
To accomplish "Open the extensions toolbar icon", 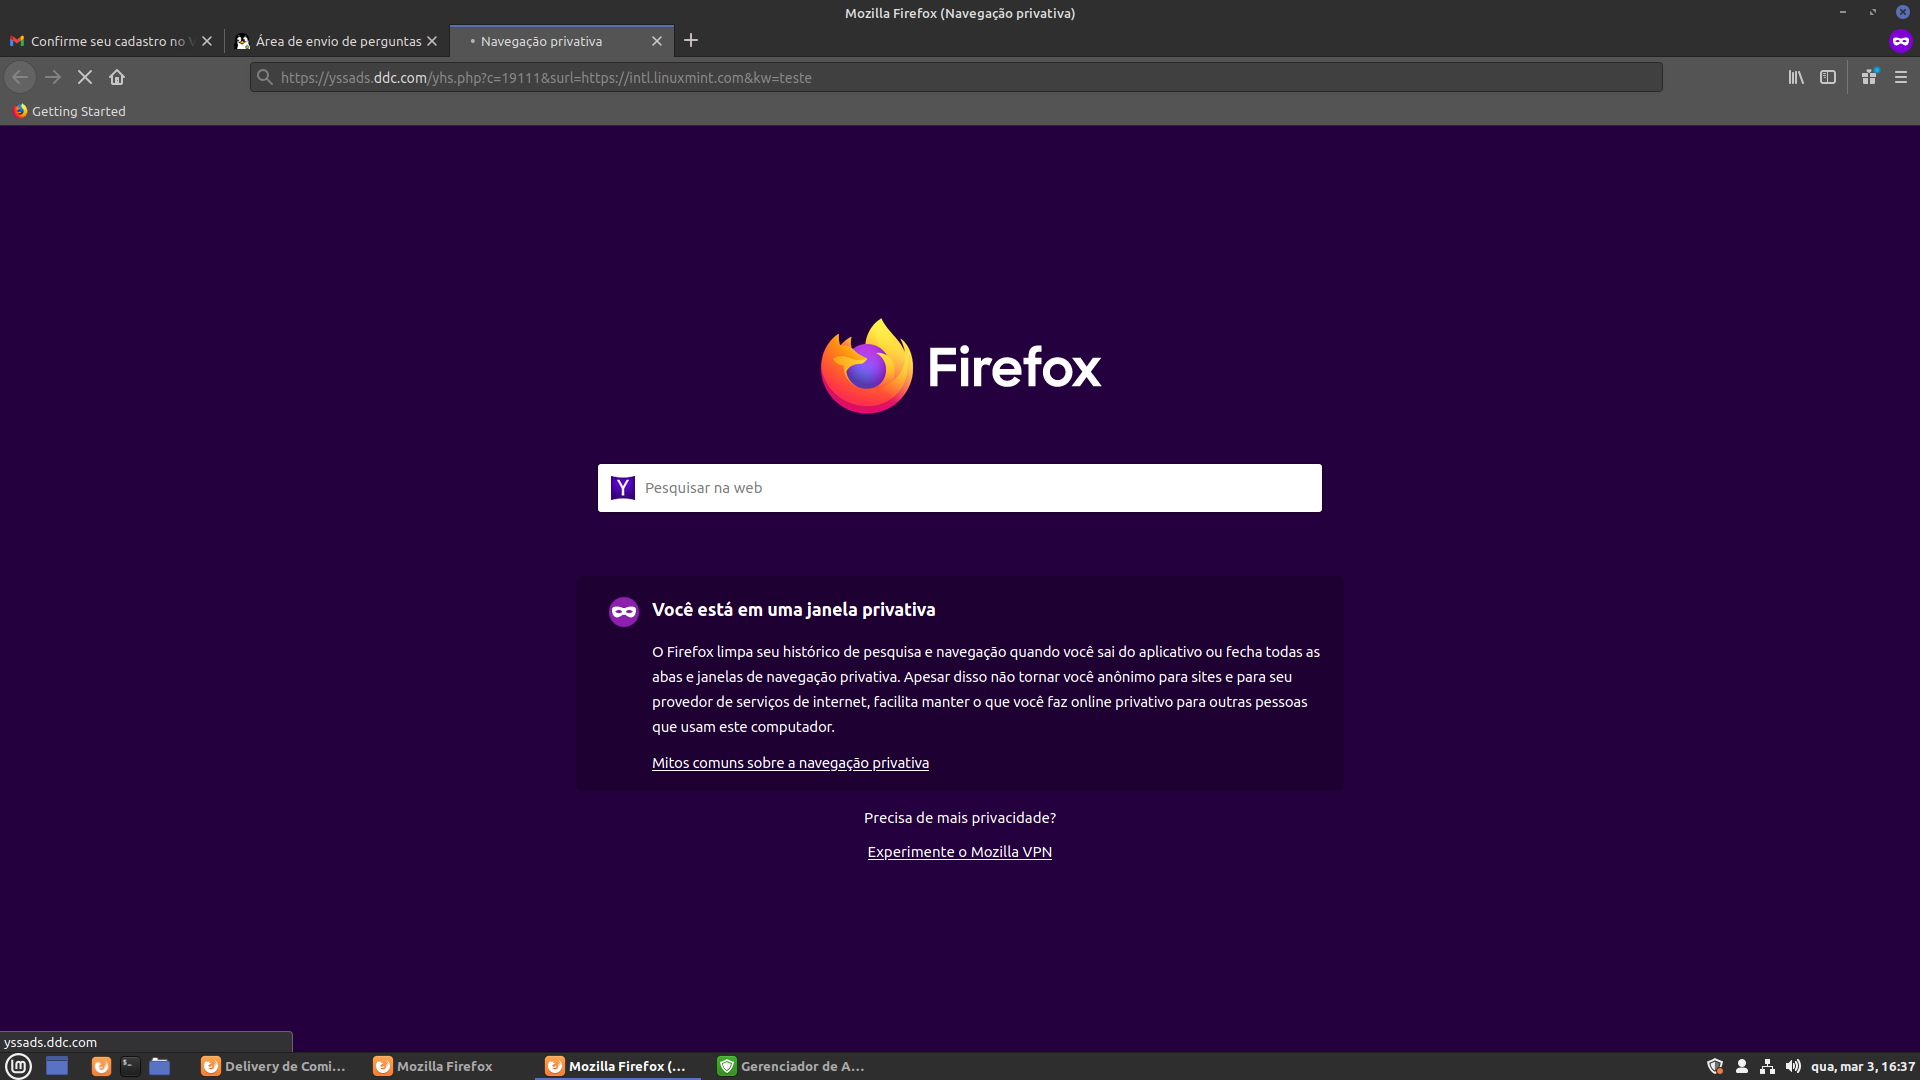I will coord(1869,77).
